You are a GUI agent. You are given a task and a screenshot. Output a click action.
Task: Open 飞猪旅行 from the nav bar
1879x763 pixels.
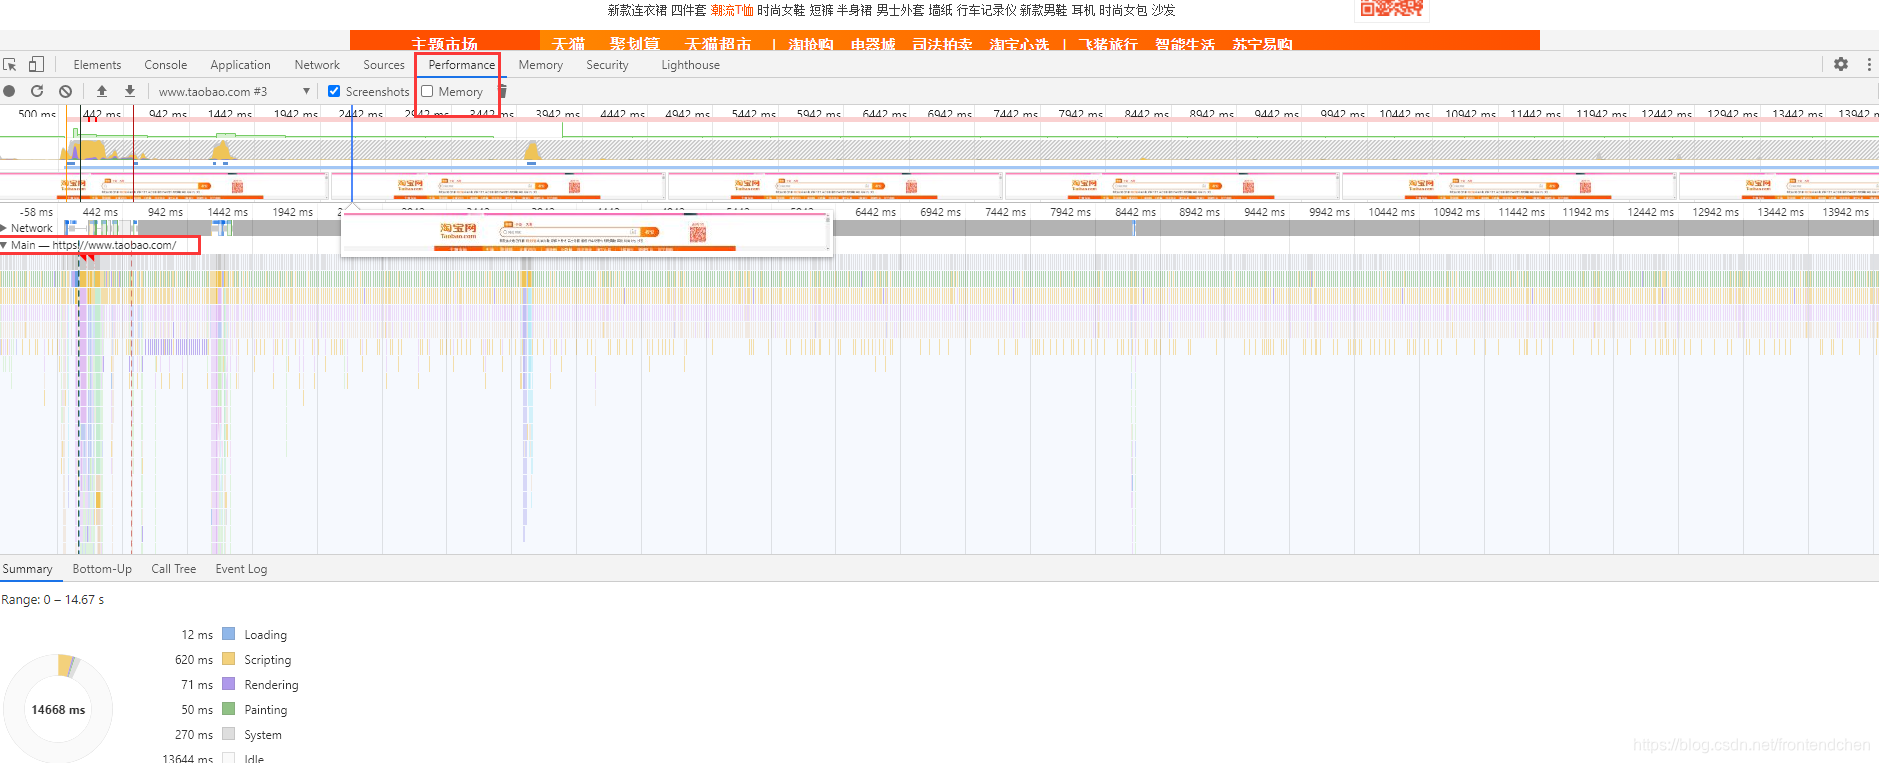tap(1108, 44)
